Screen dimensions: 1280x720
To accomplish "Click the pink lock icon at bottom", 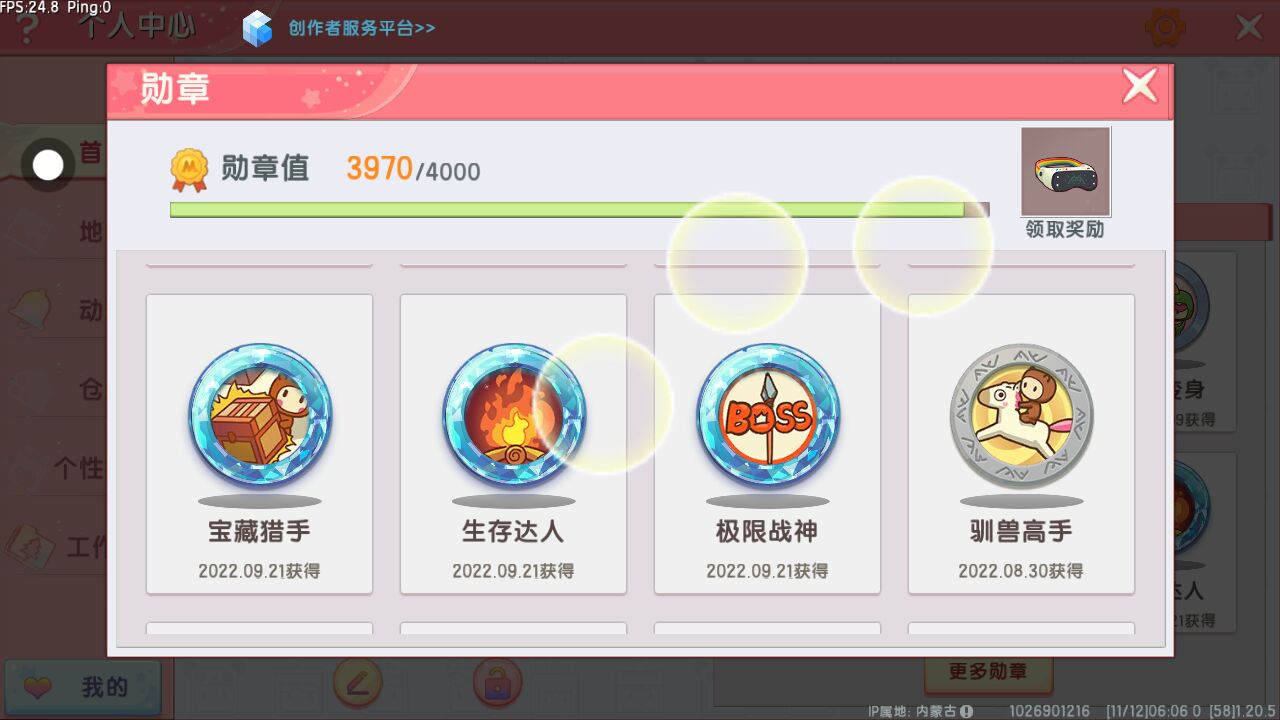I will pos(497,684).
